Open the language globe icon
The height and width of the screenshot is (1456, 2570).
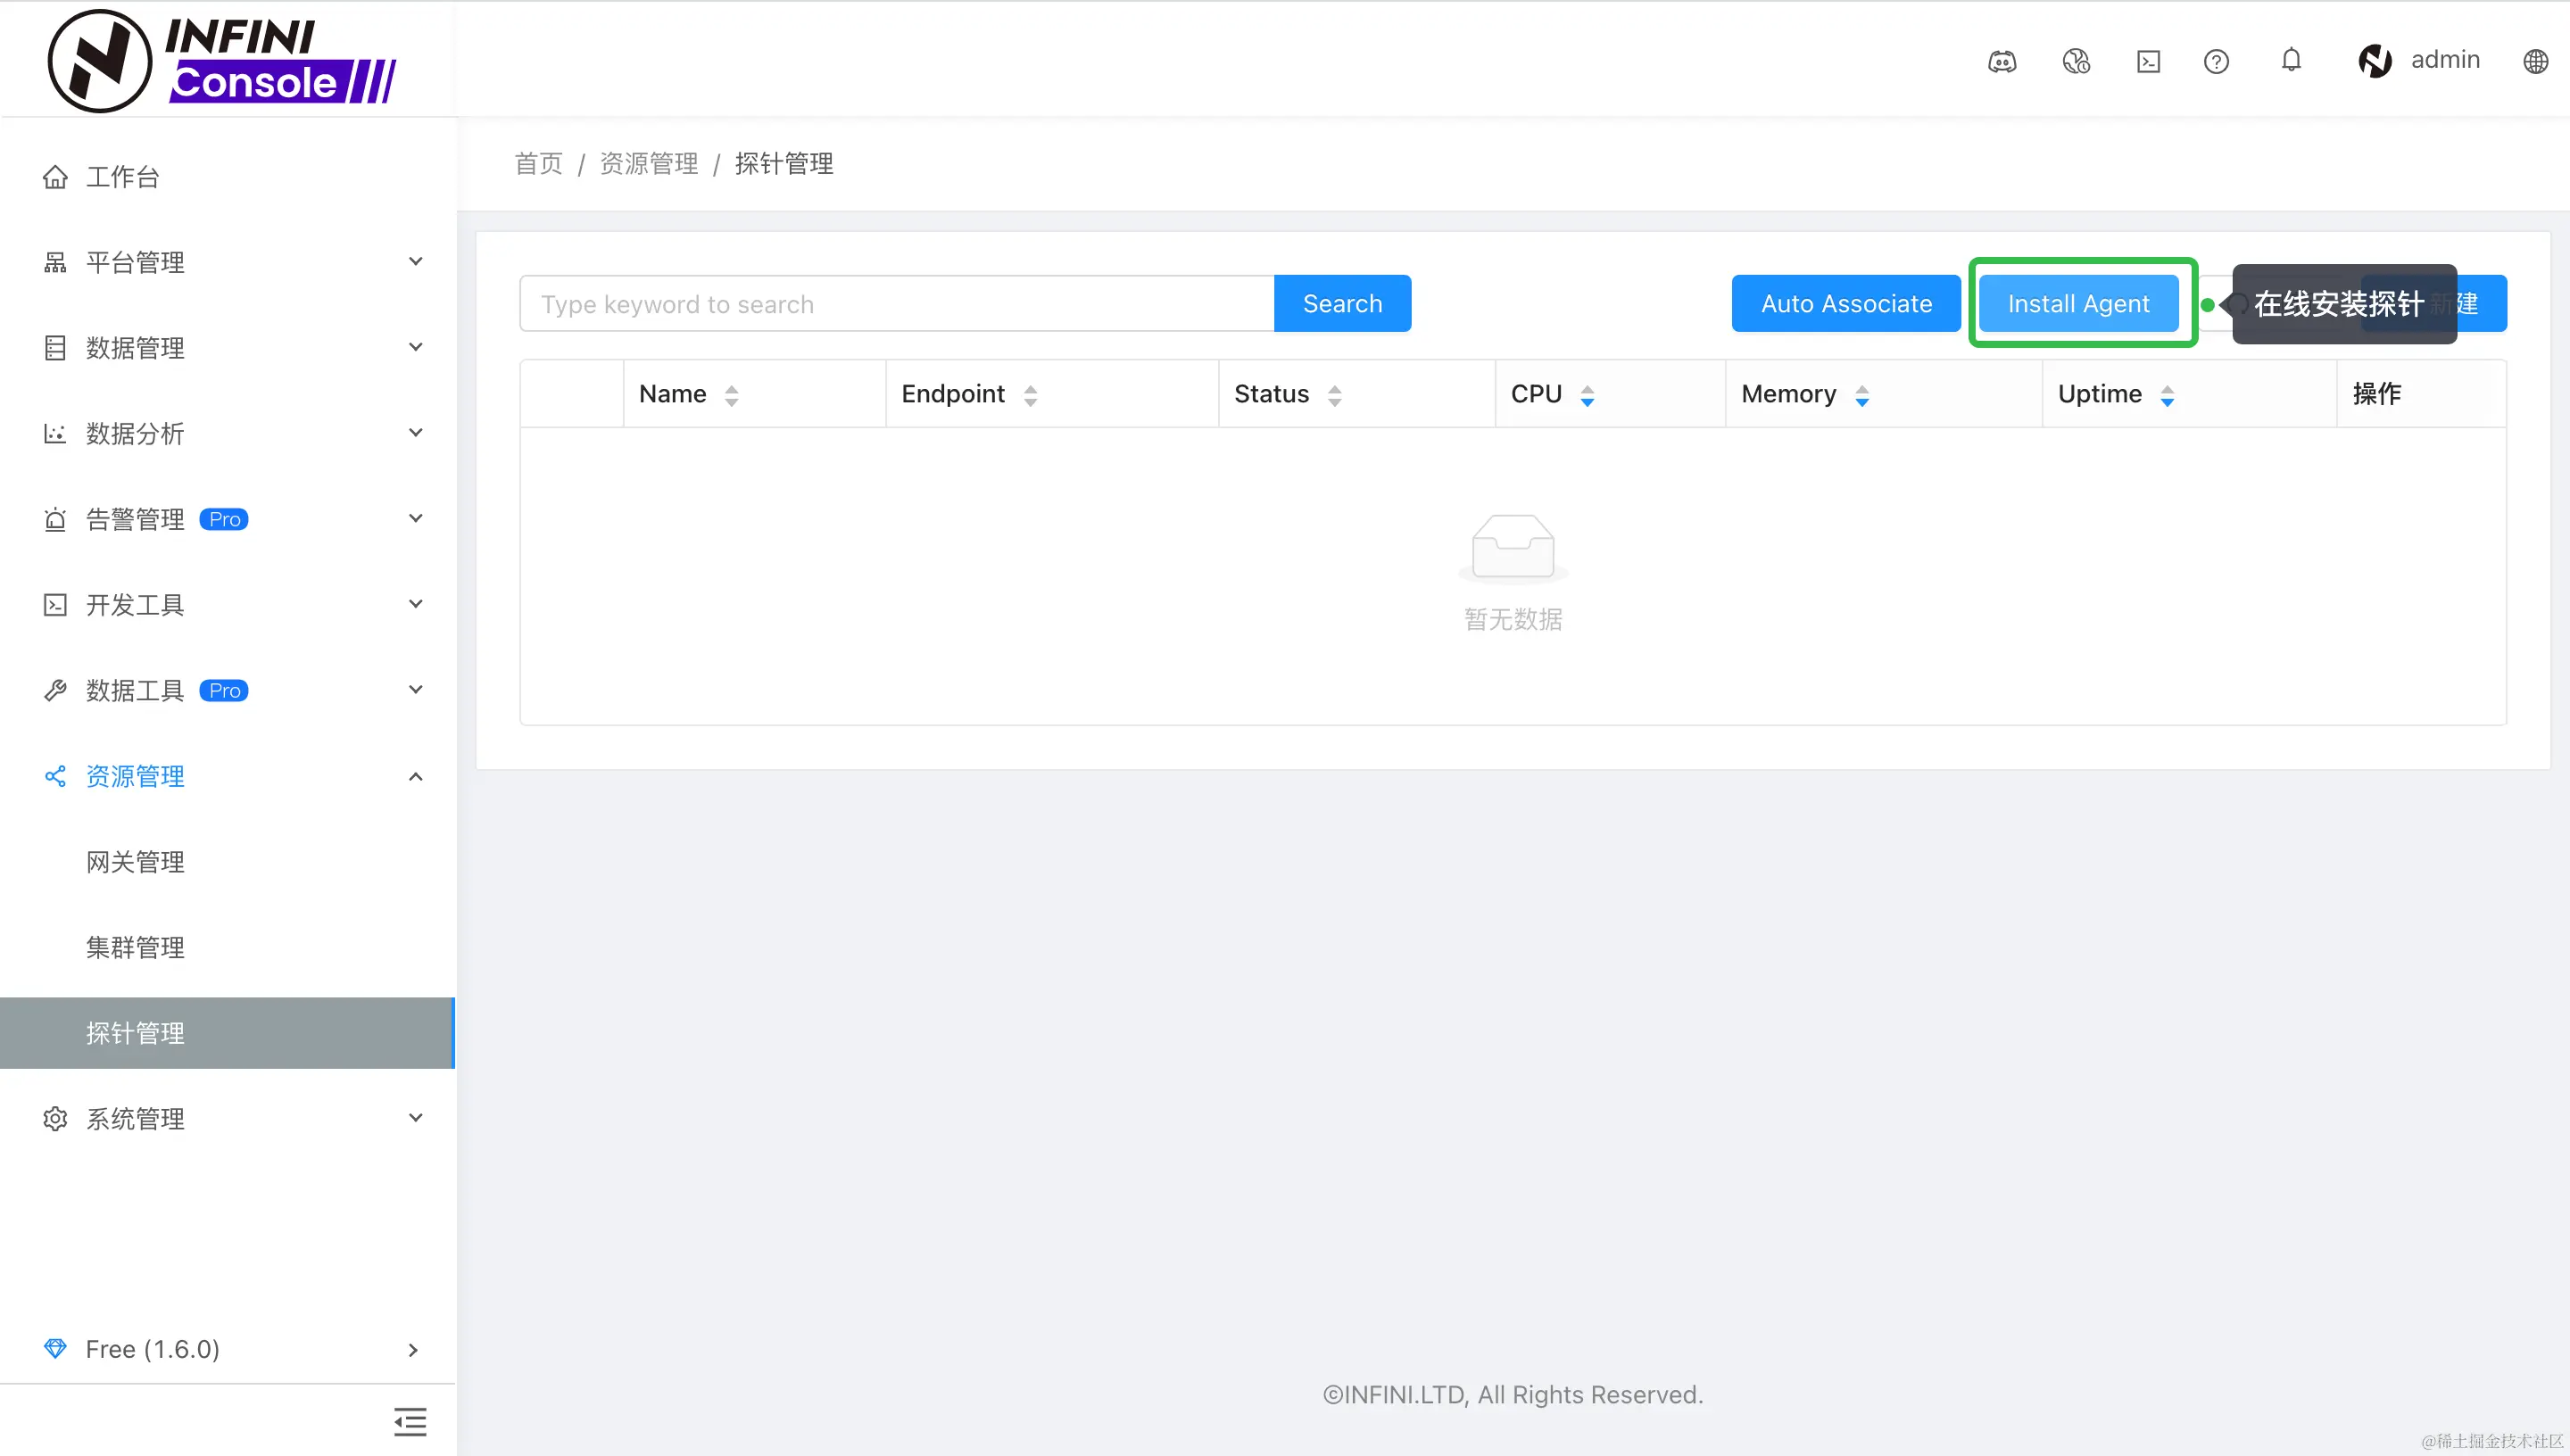click(x=2535, y=61)
